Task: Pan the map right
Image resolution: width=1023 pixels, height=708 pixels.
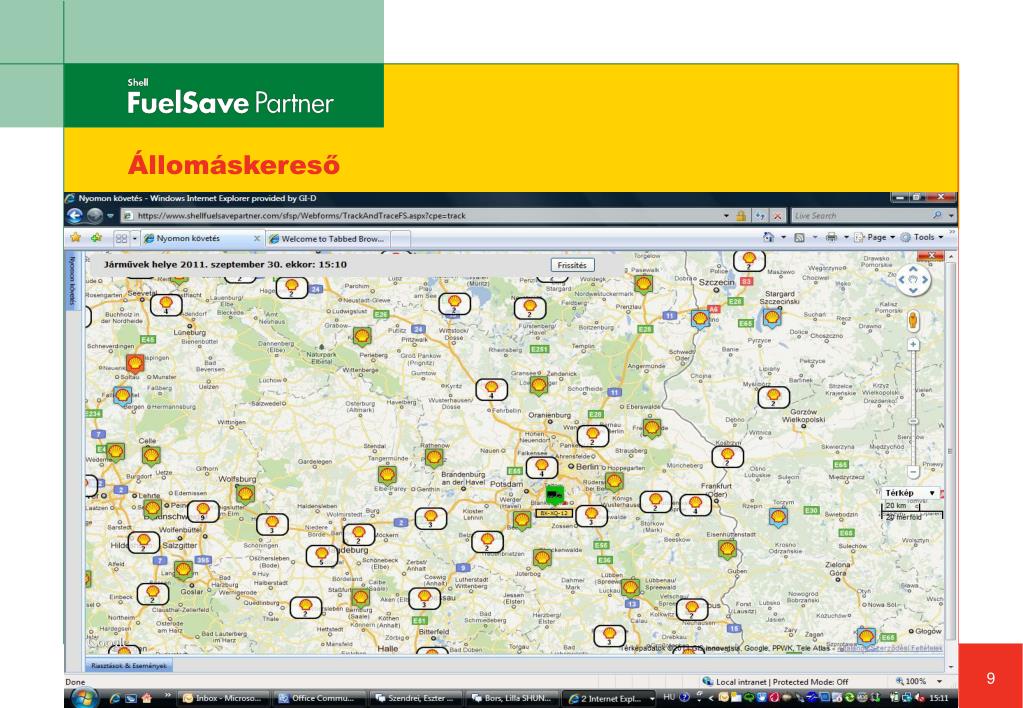Action: click(924, 279)
